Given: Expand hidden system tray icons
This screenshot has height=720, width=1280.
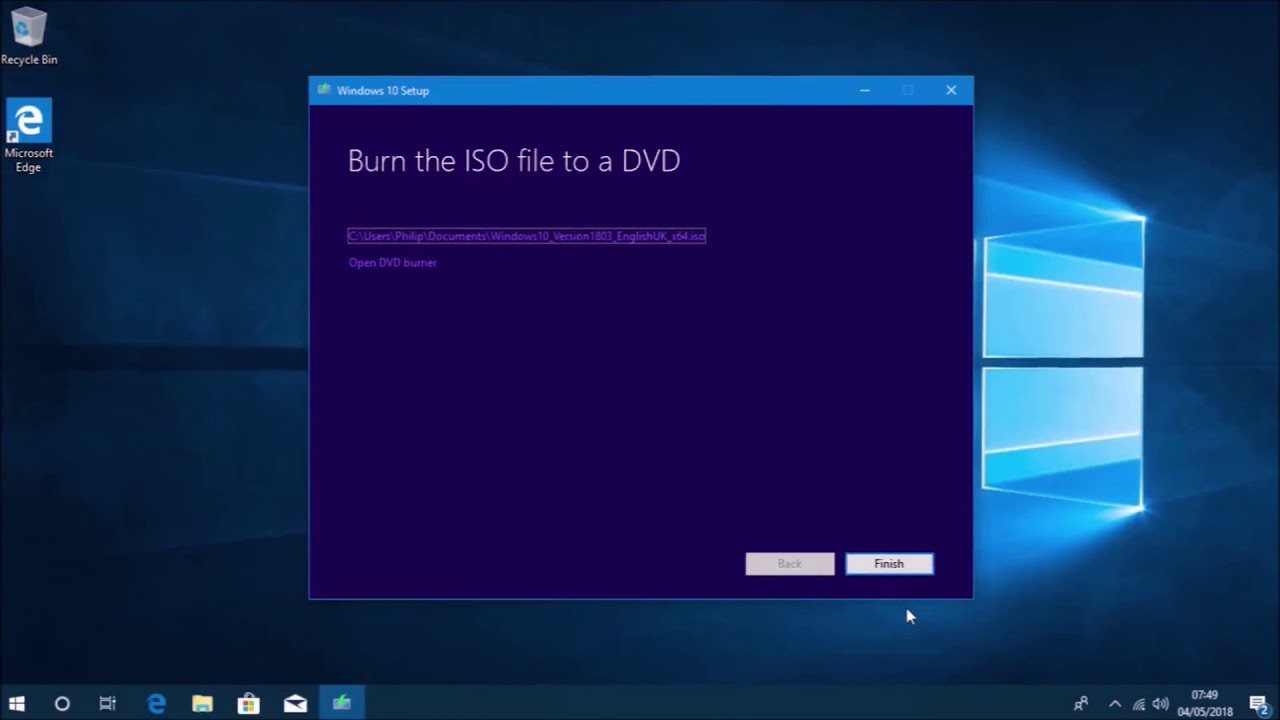Looking at the screenshot, I should coord(1115,703).
